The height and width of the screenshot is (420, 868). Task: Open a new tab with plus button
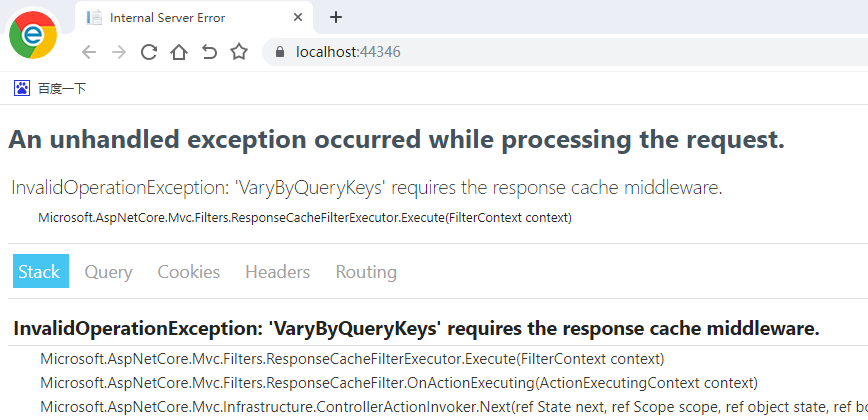(x=335, y=17)
